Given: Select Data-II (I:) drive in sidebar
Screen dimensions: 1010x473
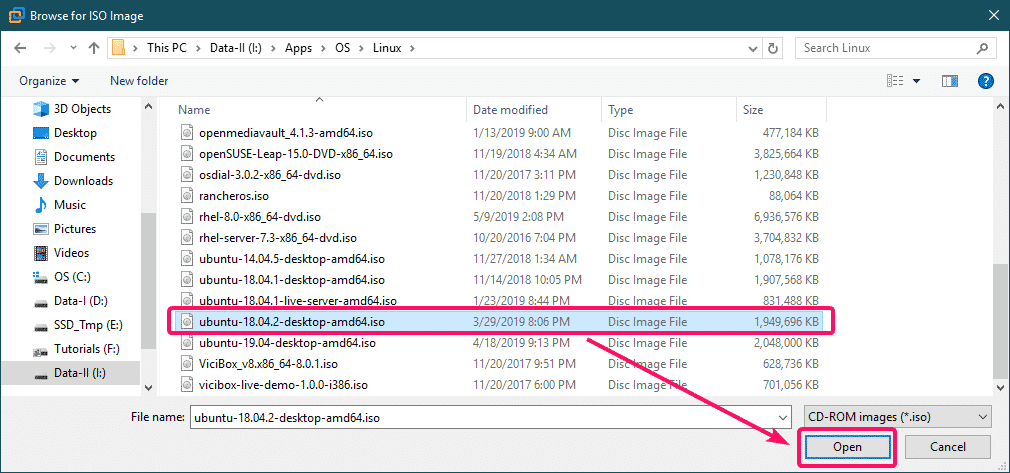Looking at the screenshot, I should pos(70,373).
